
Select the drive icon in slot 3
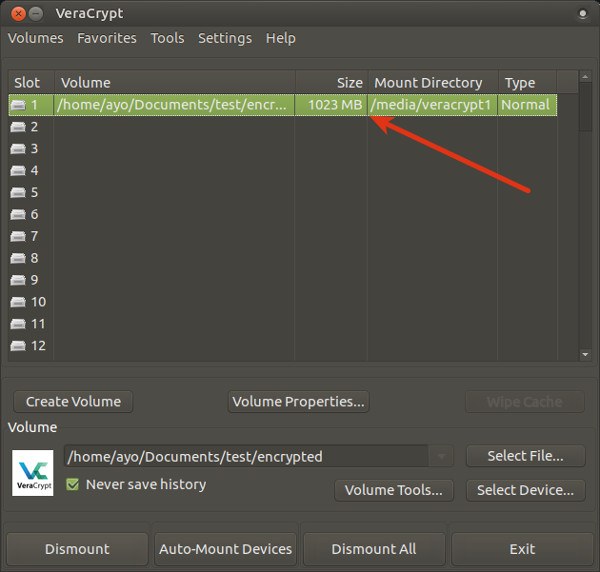18,148
